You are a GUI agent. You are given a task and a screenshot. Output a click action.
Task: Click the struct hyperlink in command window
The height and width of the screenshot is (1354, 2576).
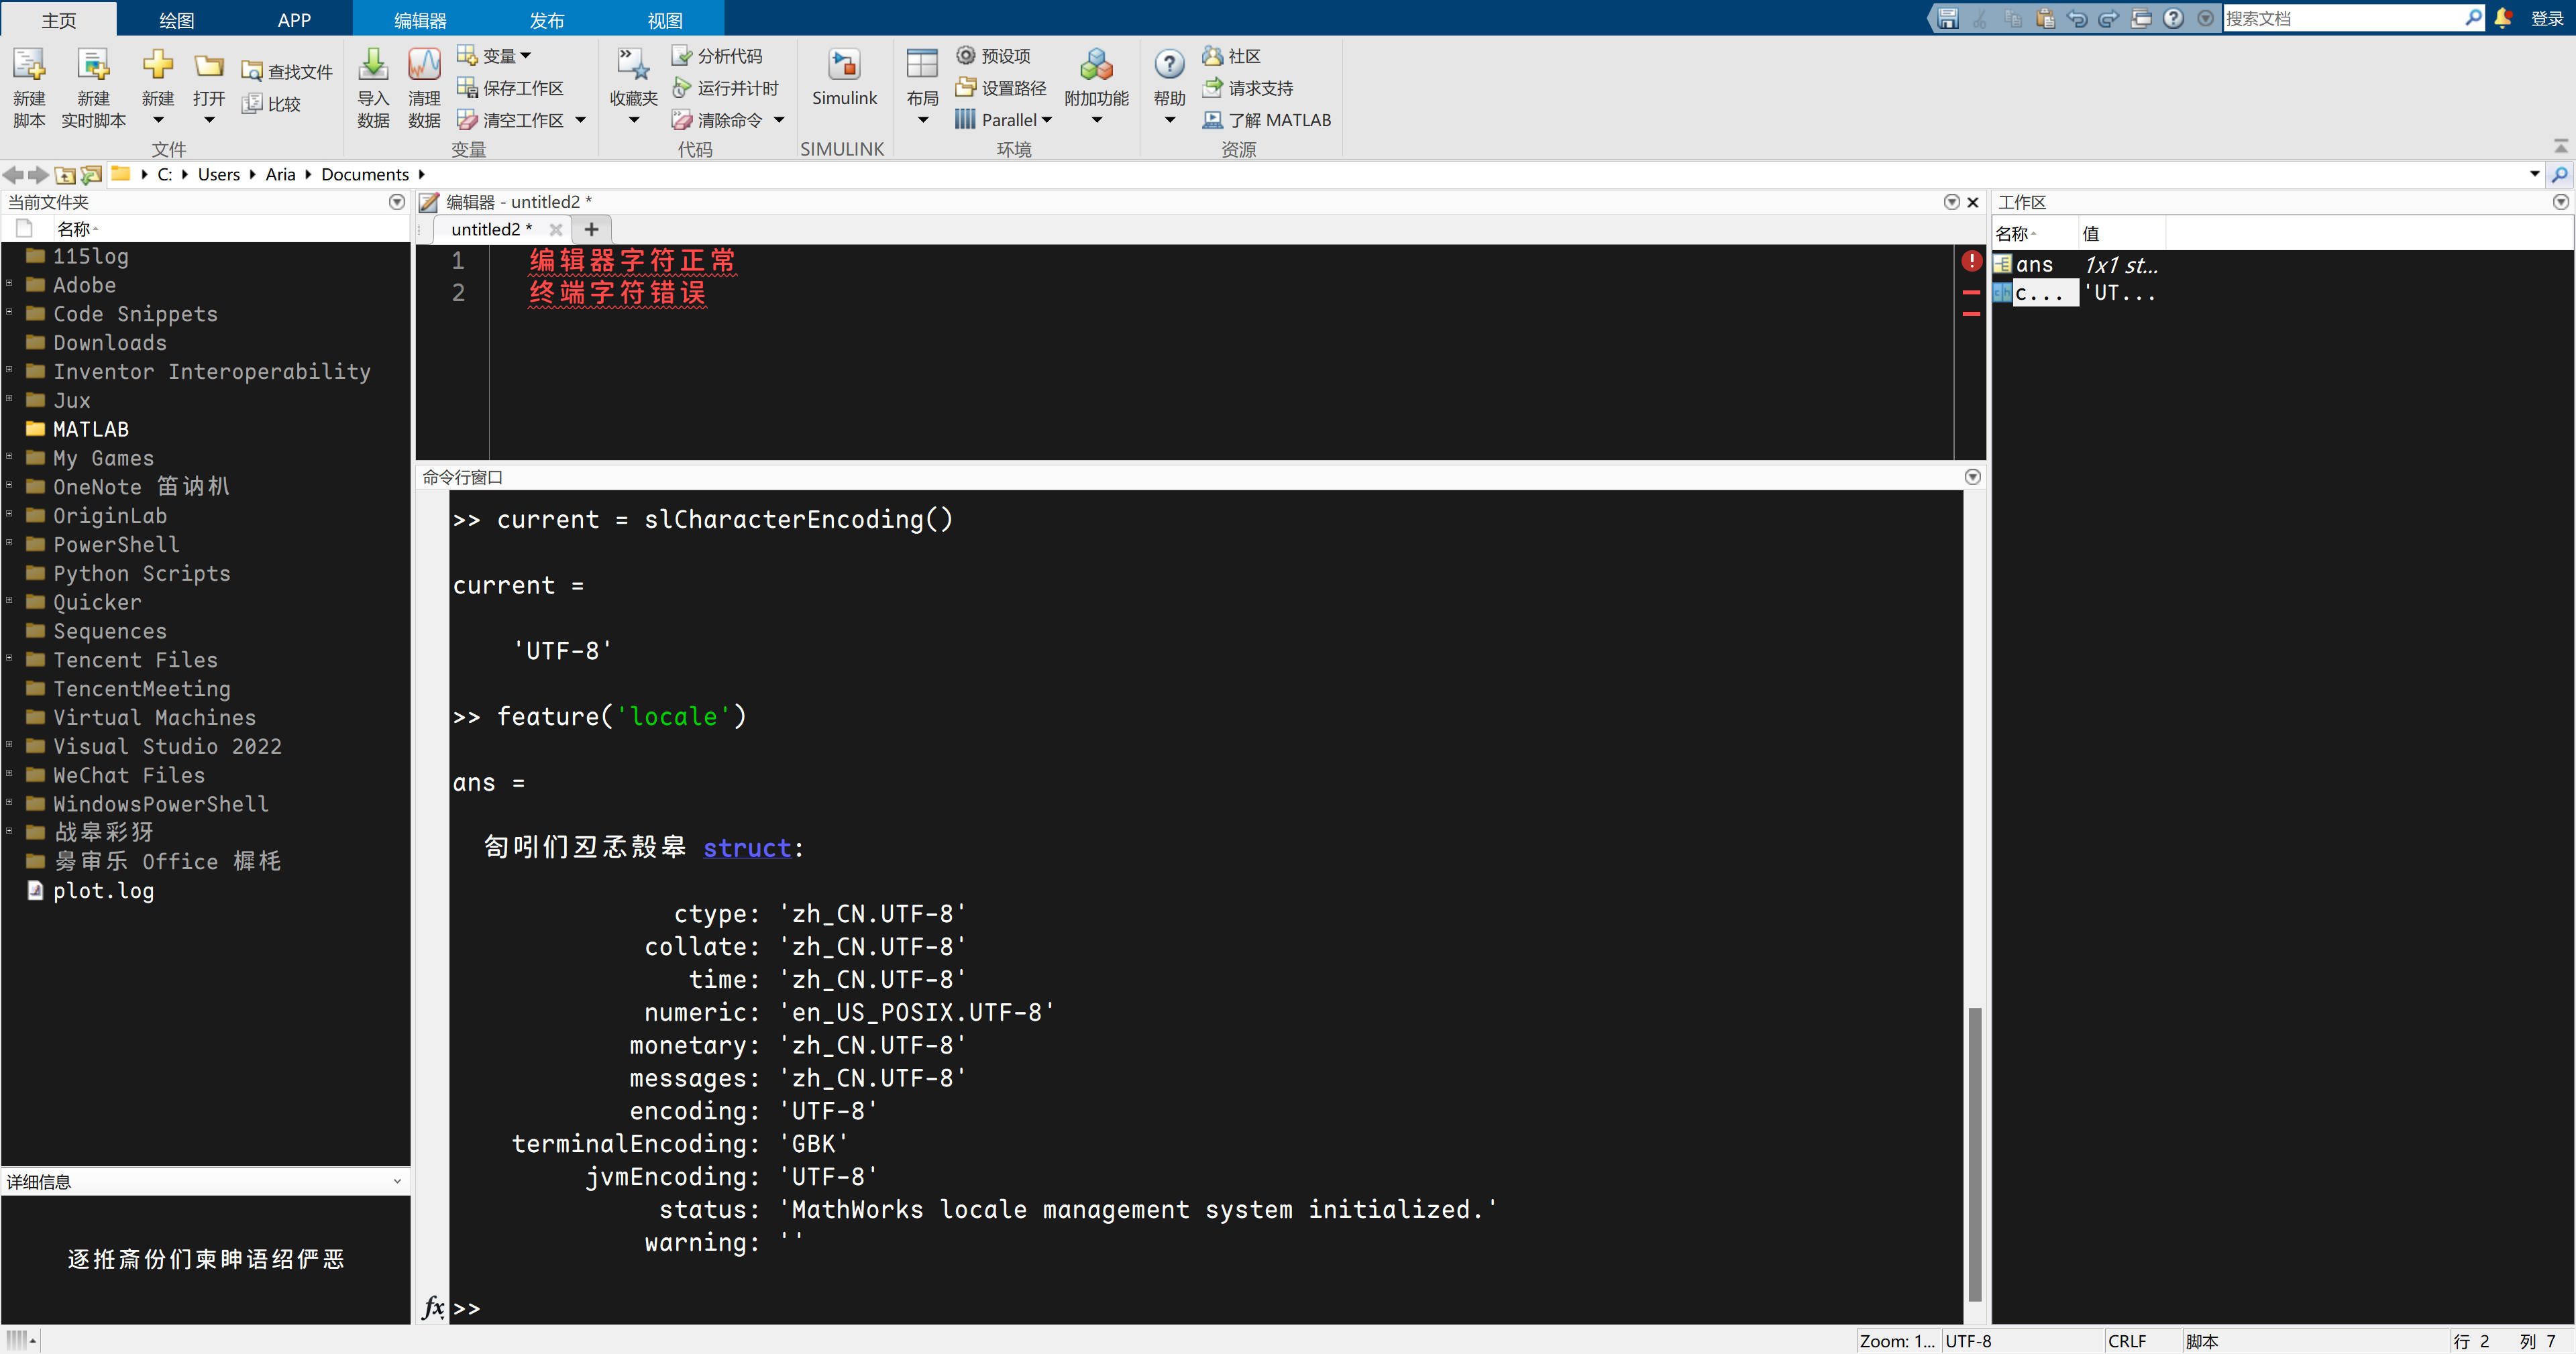(746, 847)
